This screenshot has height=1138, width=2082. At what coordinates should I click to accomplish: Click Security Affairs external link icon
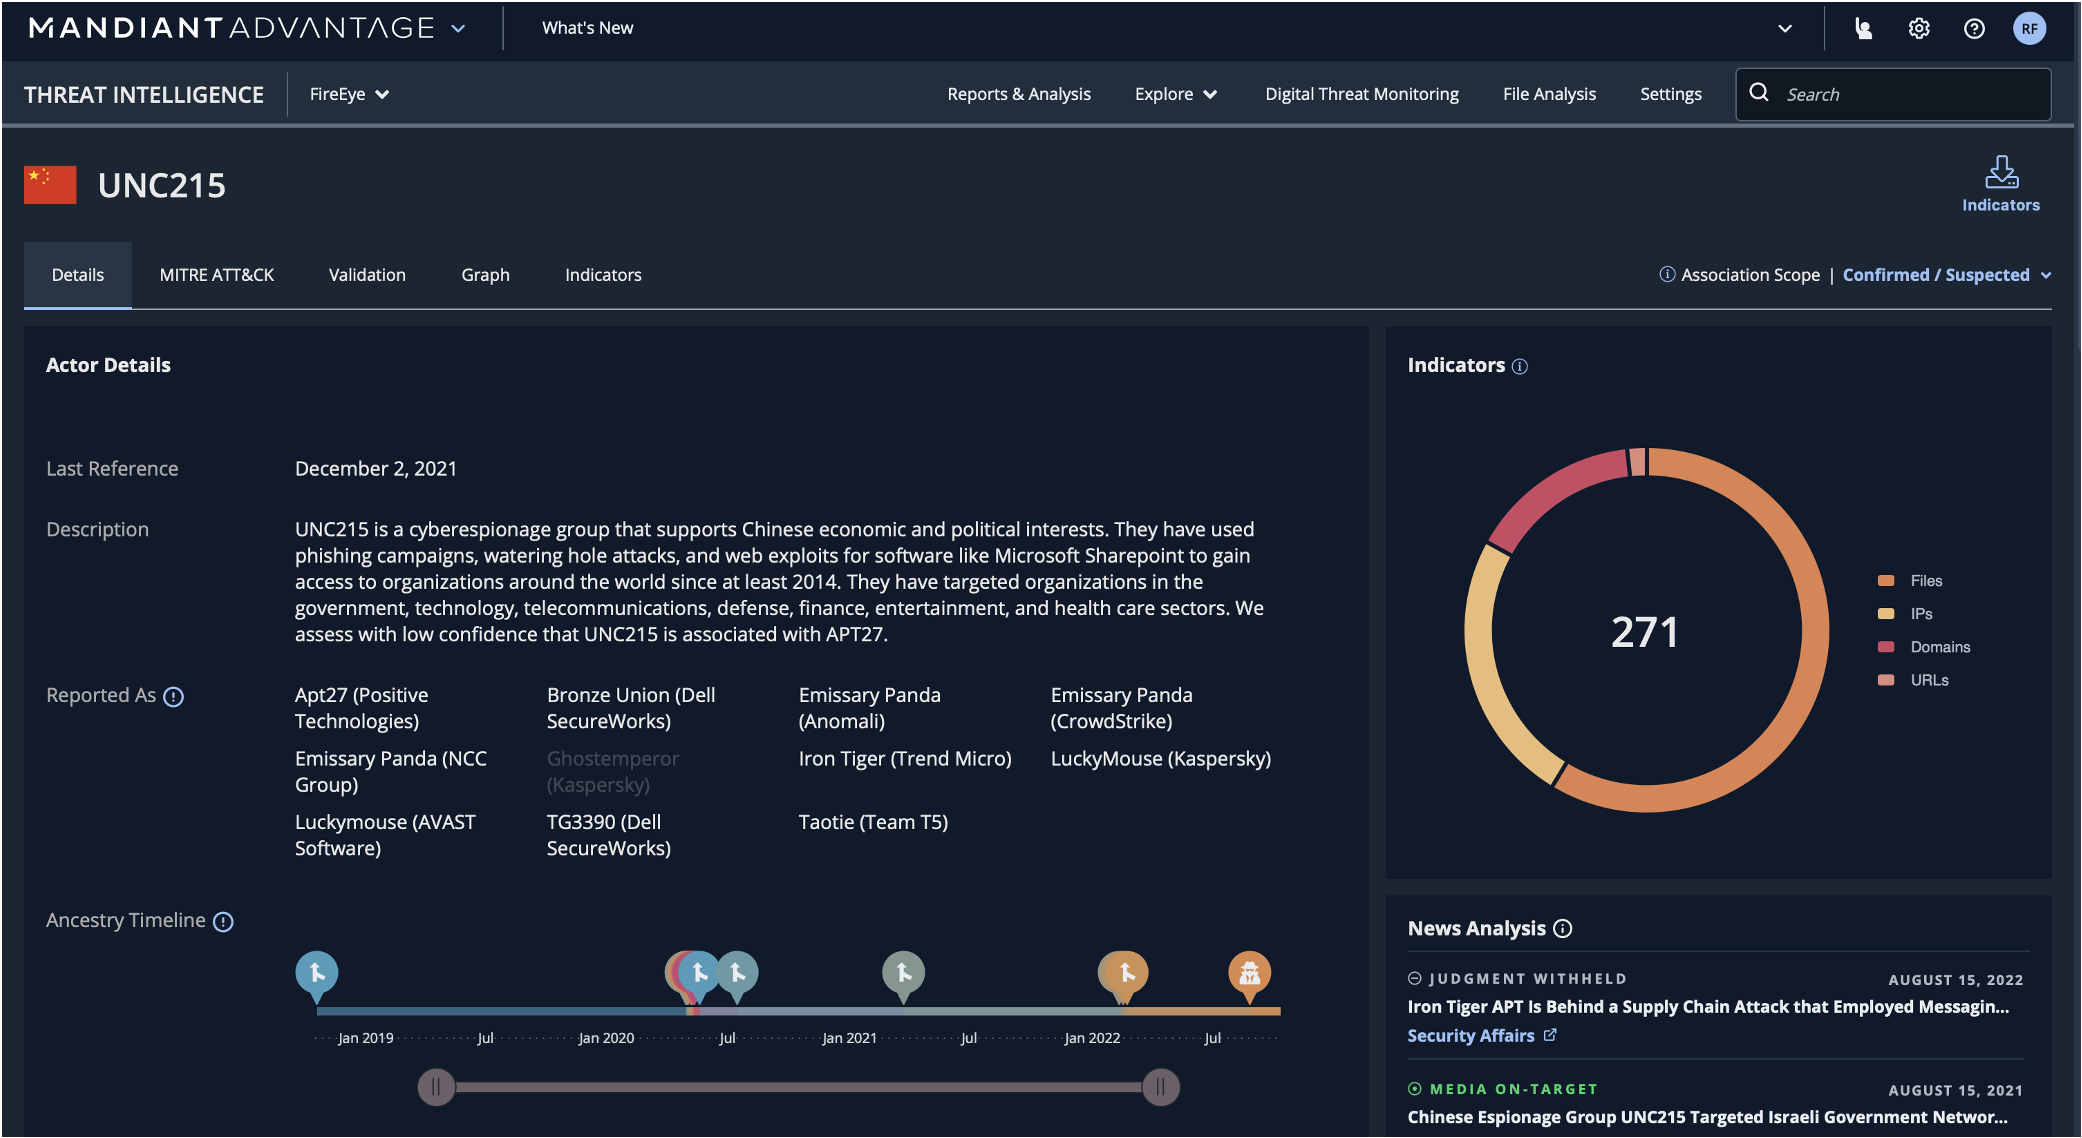[x=1550, y=1035]
